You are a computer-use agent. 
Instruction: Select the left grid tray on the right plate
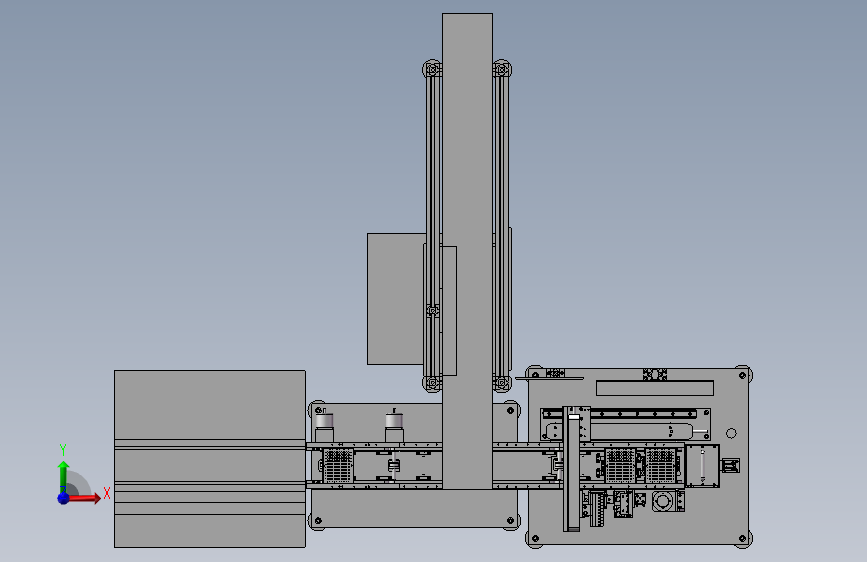click(x=620, y=465)
